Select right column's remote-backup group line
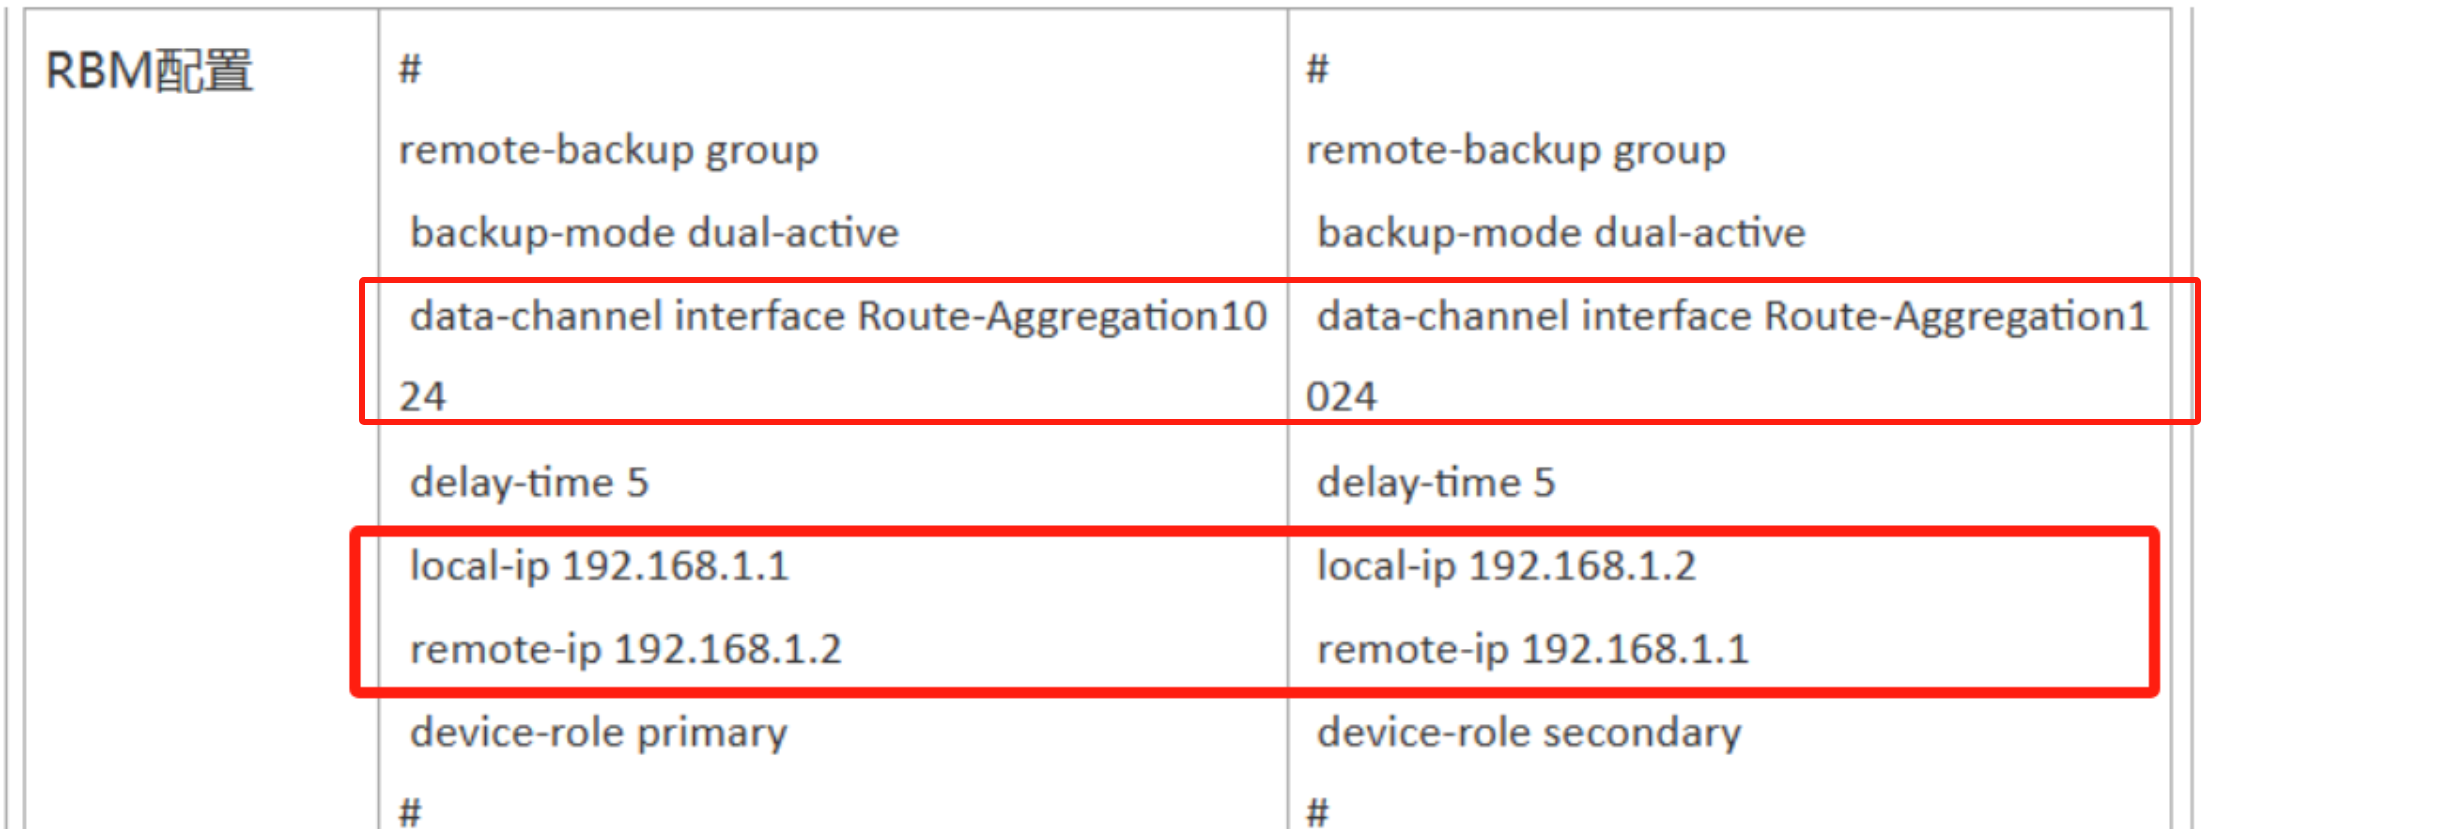The width and height of the screenshot is (2457, 829). coord(1516,151)
